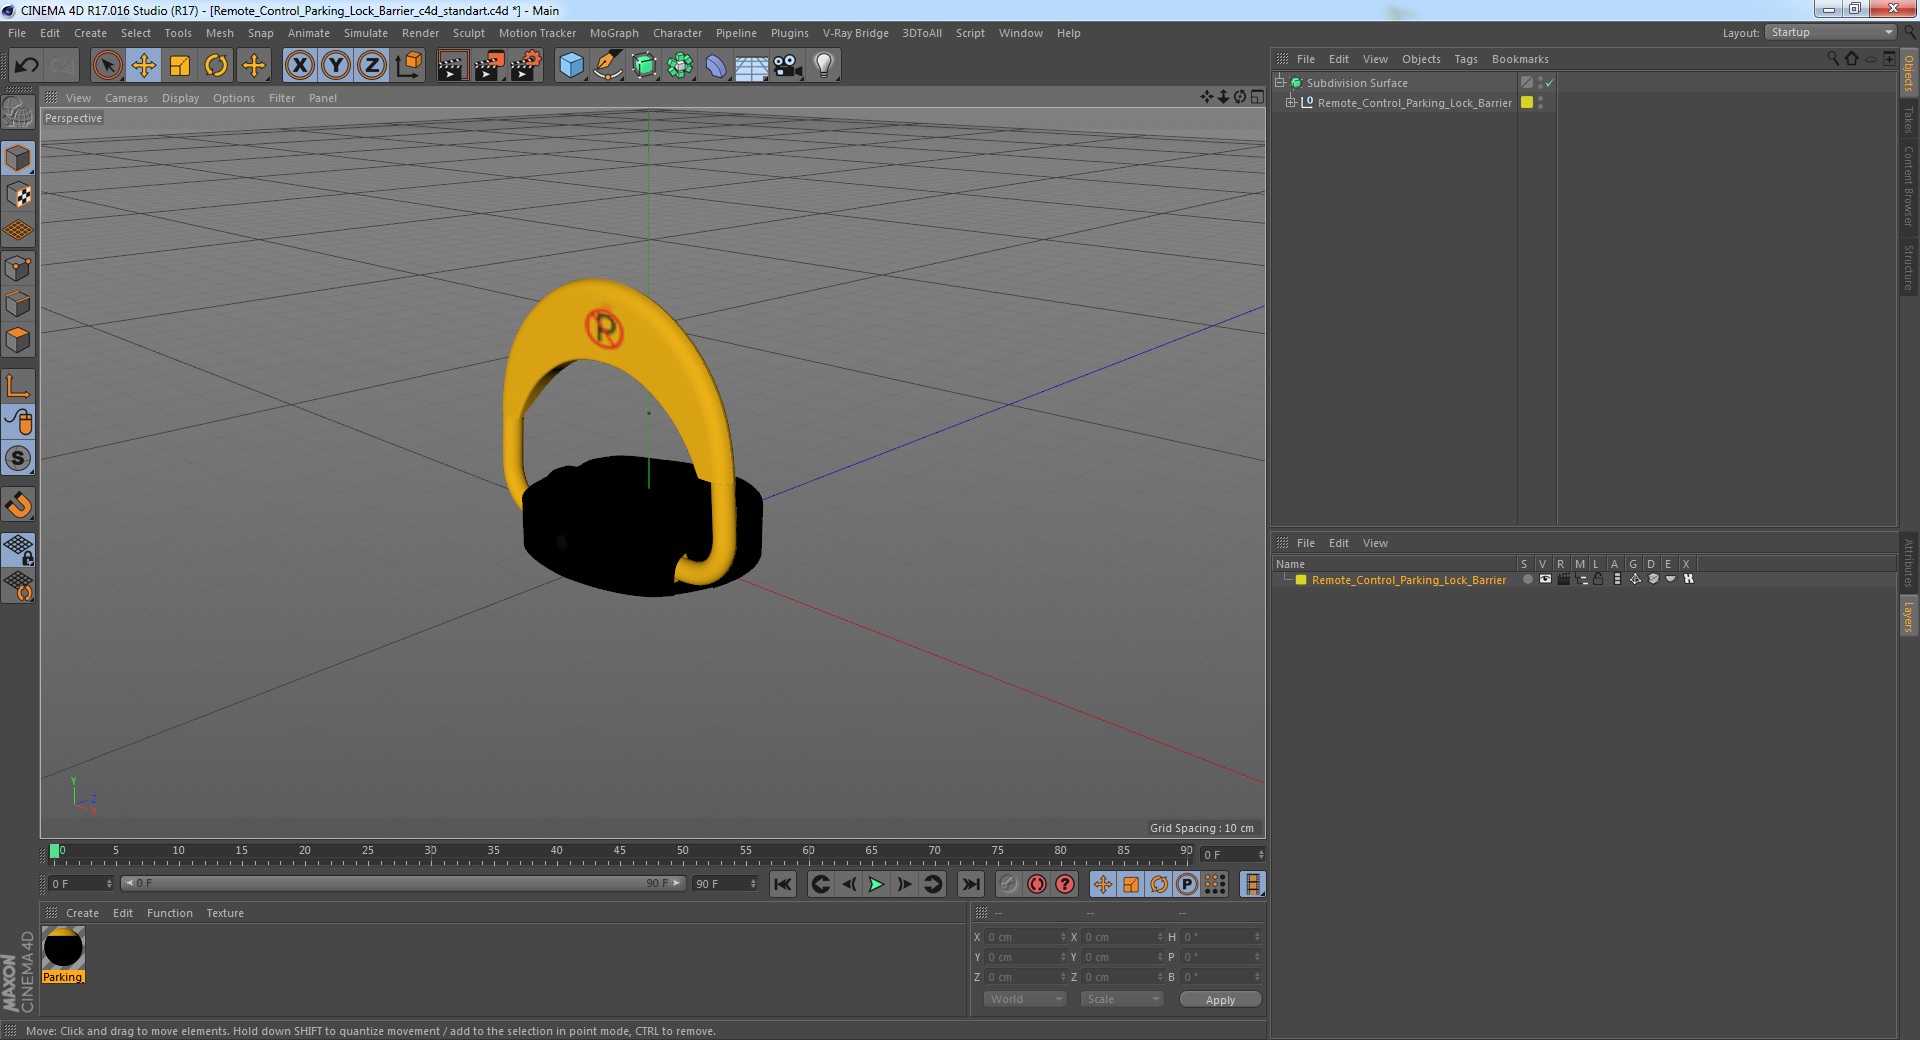Add Cube primitive object
1920x1040 pixels.
tap(571, 66)
